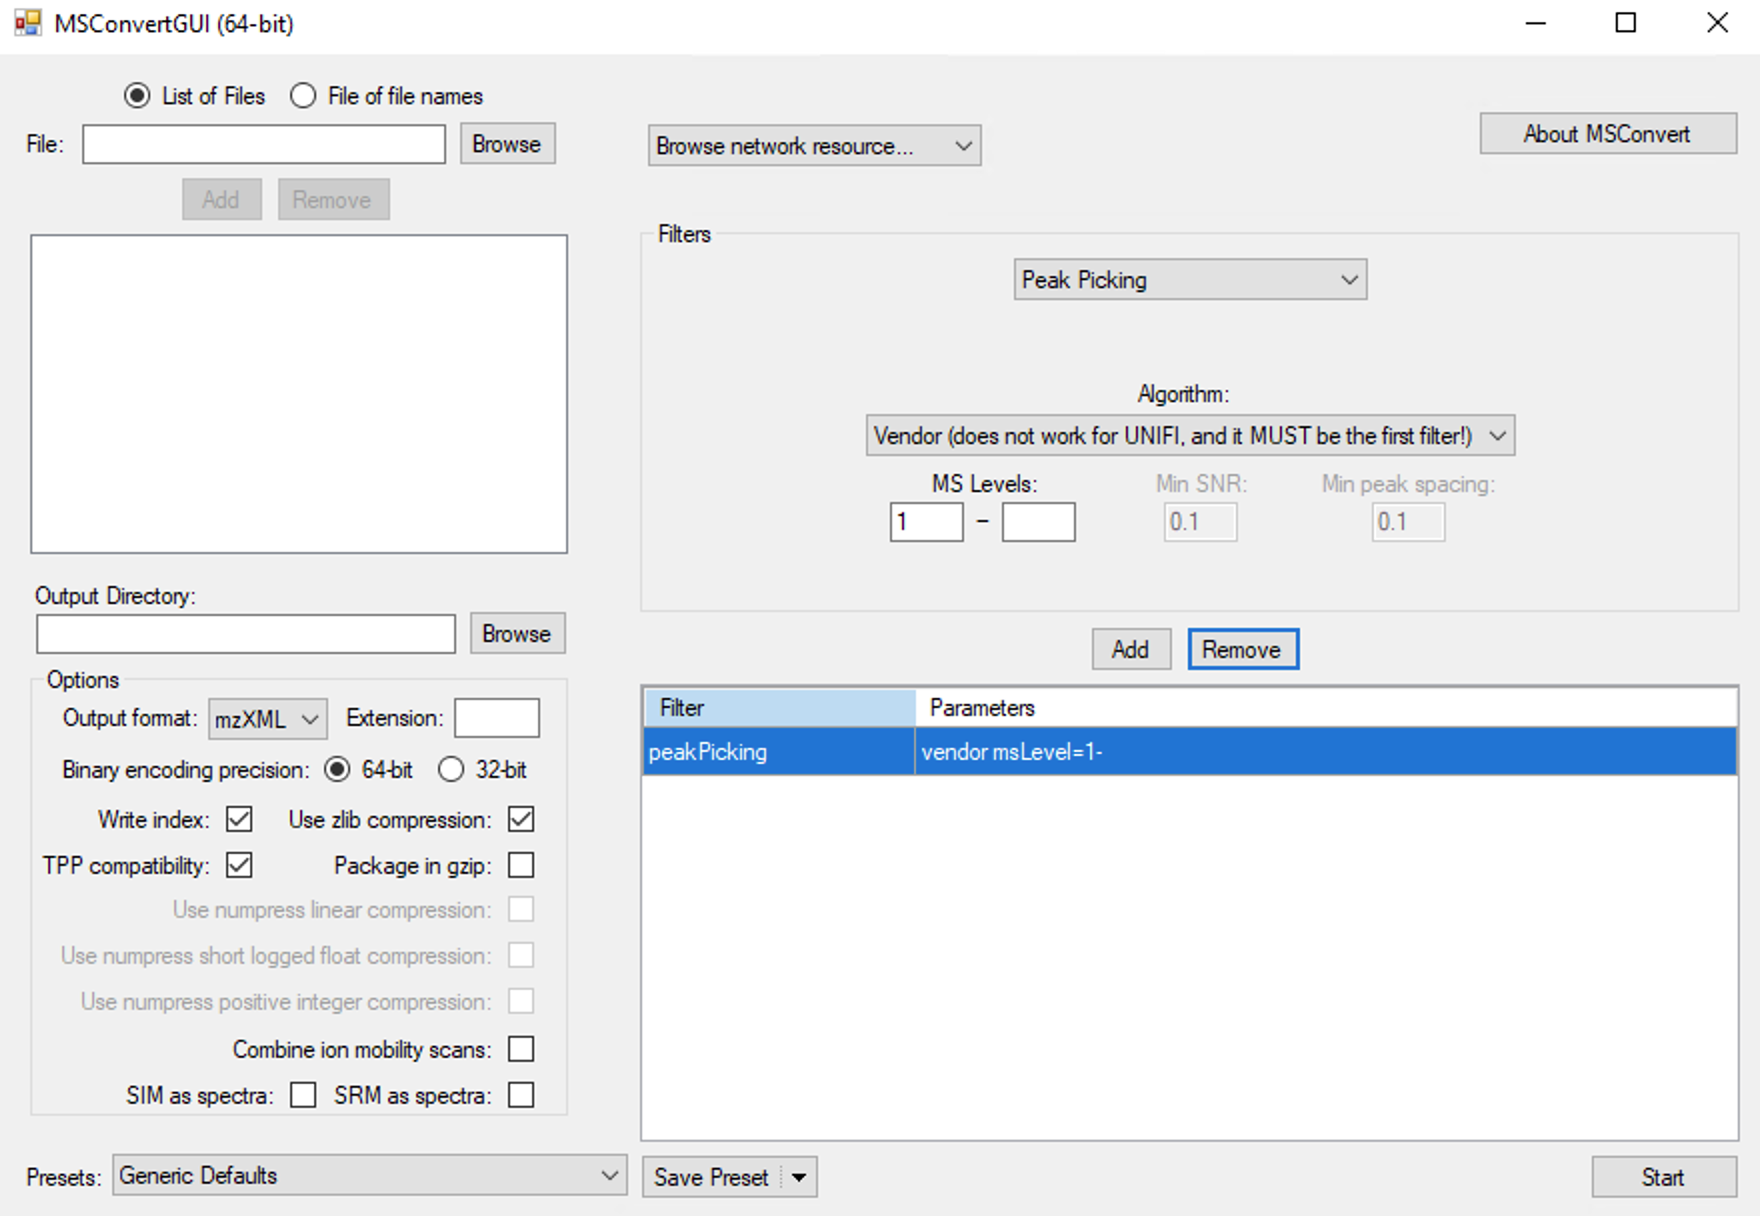The image size is (1760, 1216).
Task: Toggle Use zlib compression checkbox
Action: click(x=521, y=819)
